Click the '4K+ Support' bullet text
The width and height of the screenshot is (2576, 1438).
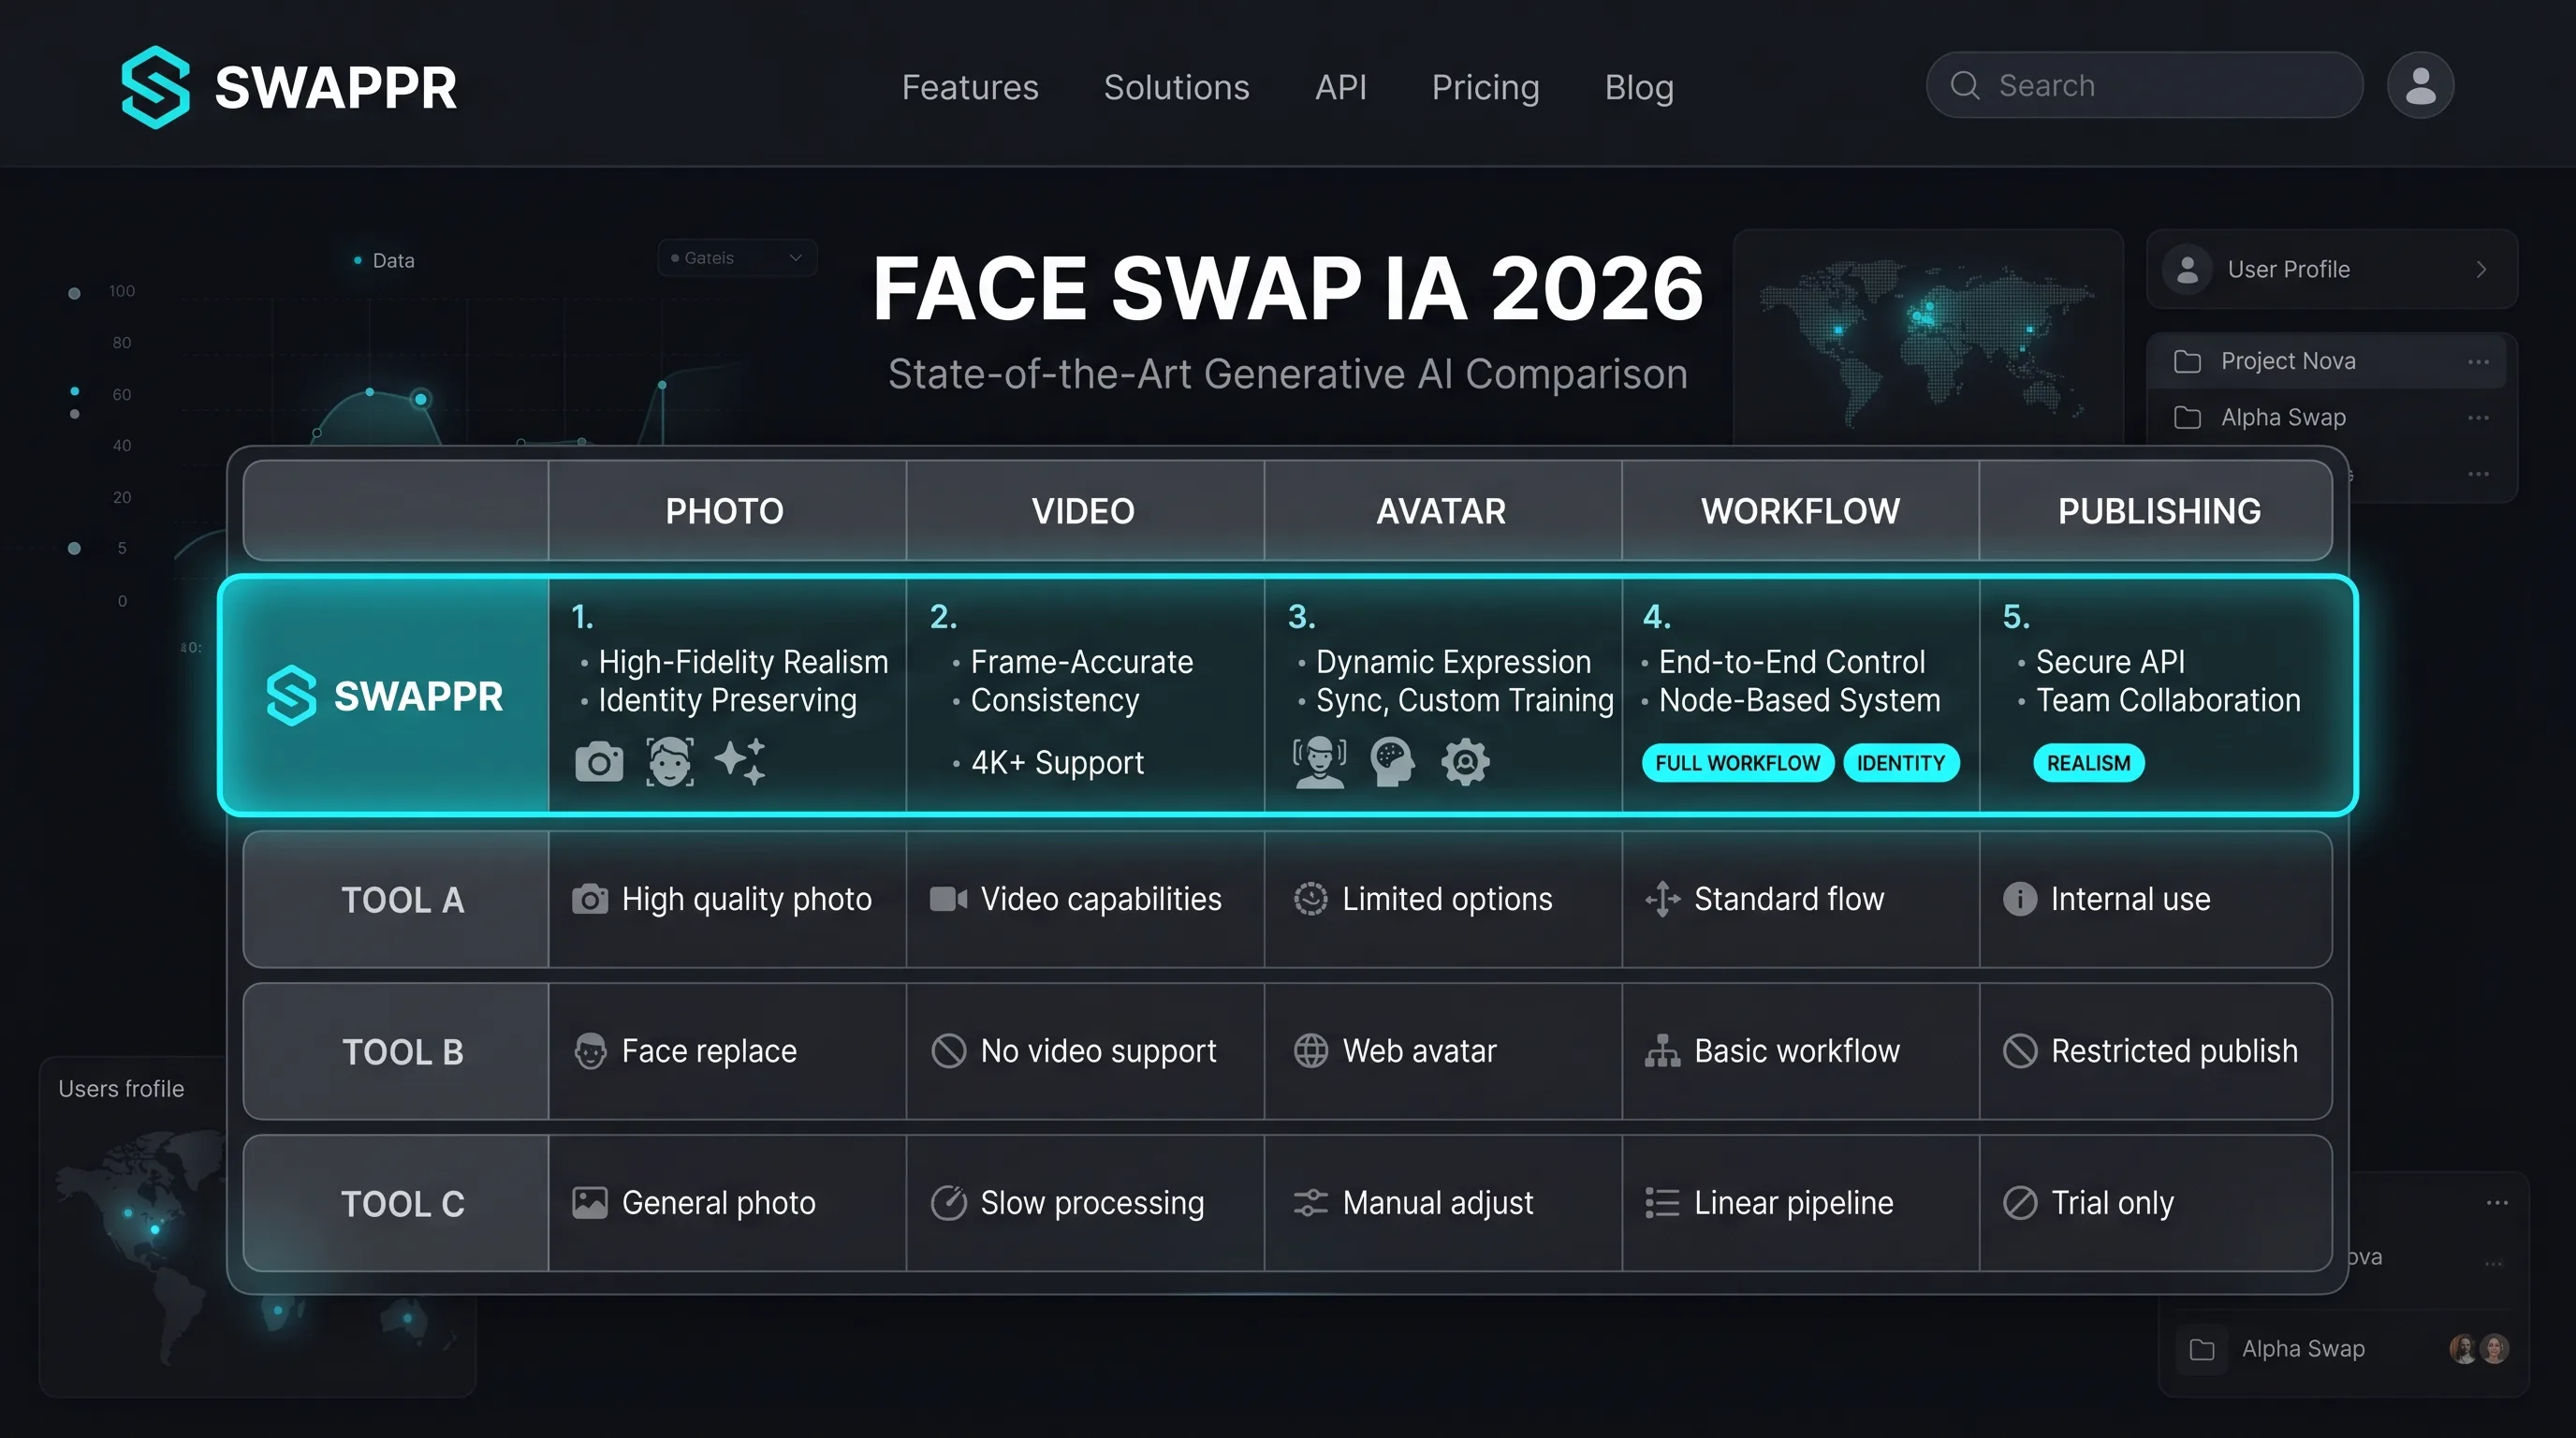(1057, 763)
